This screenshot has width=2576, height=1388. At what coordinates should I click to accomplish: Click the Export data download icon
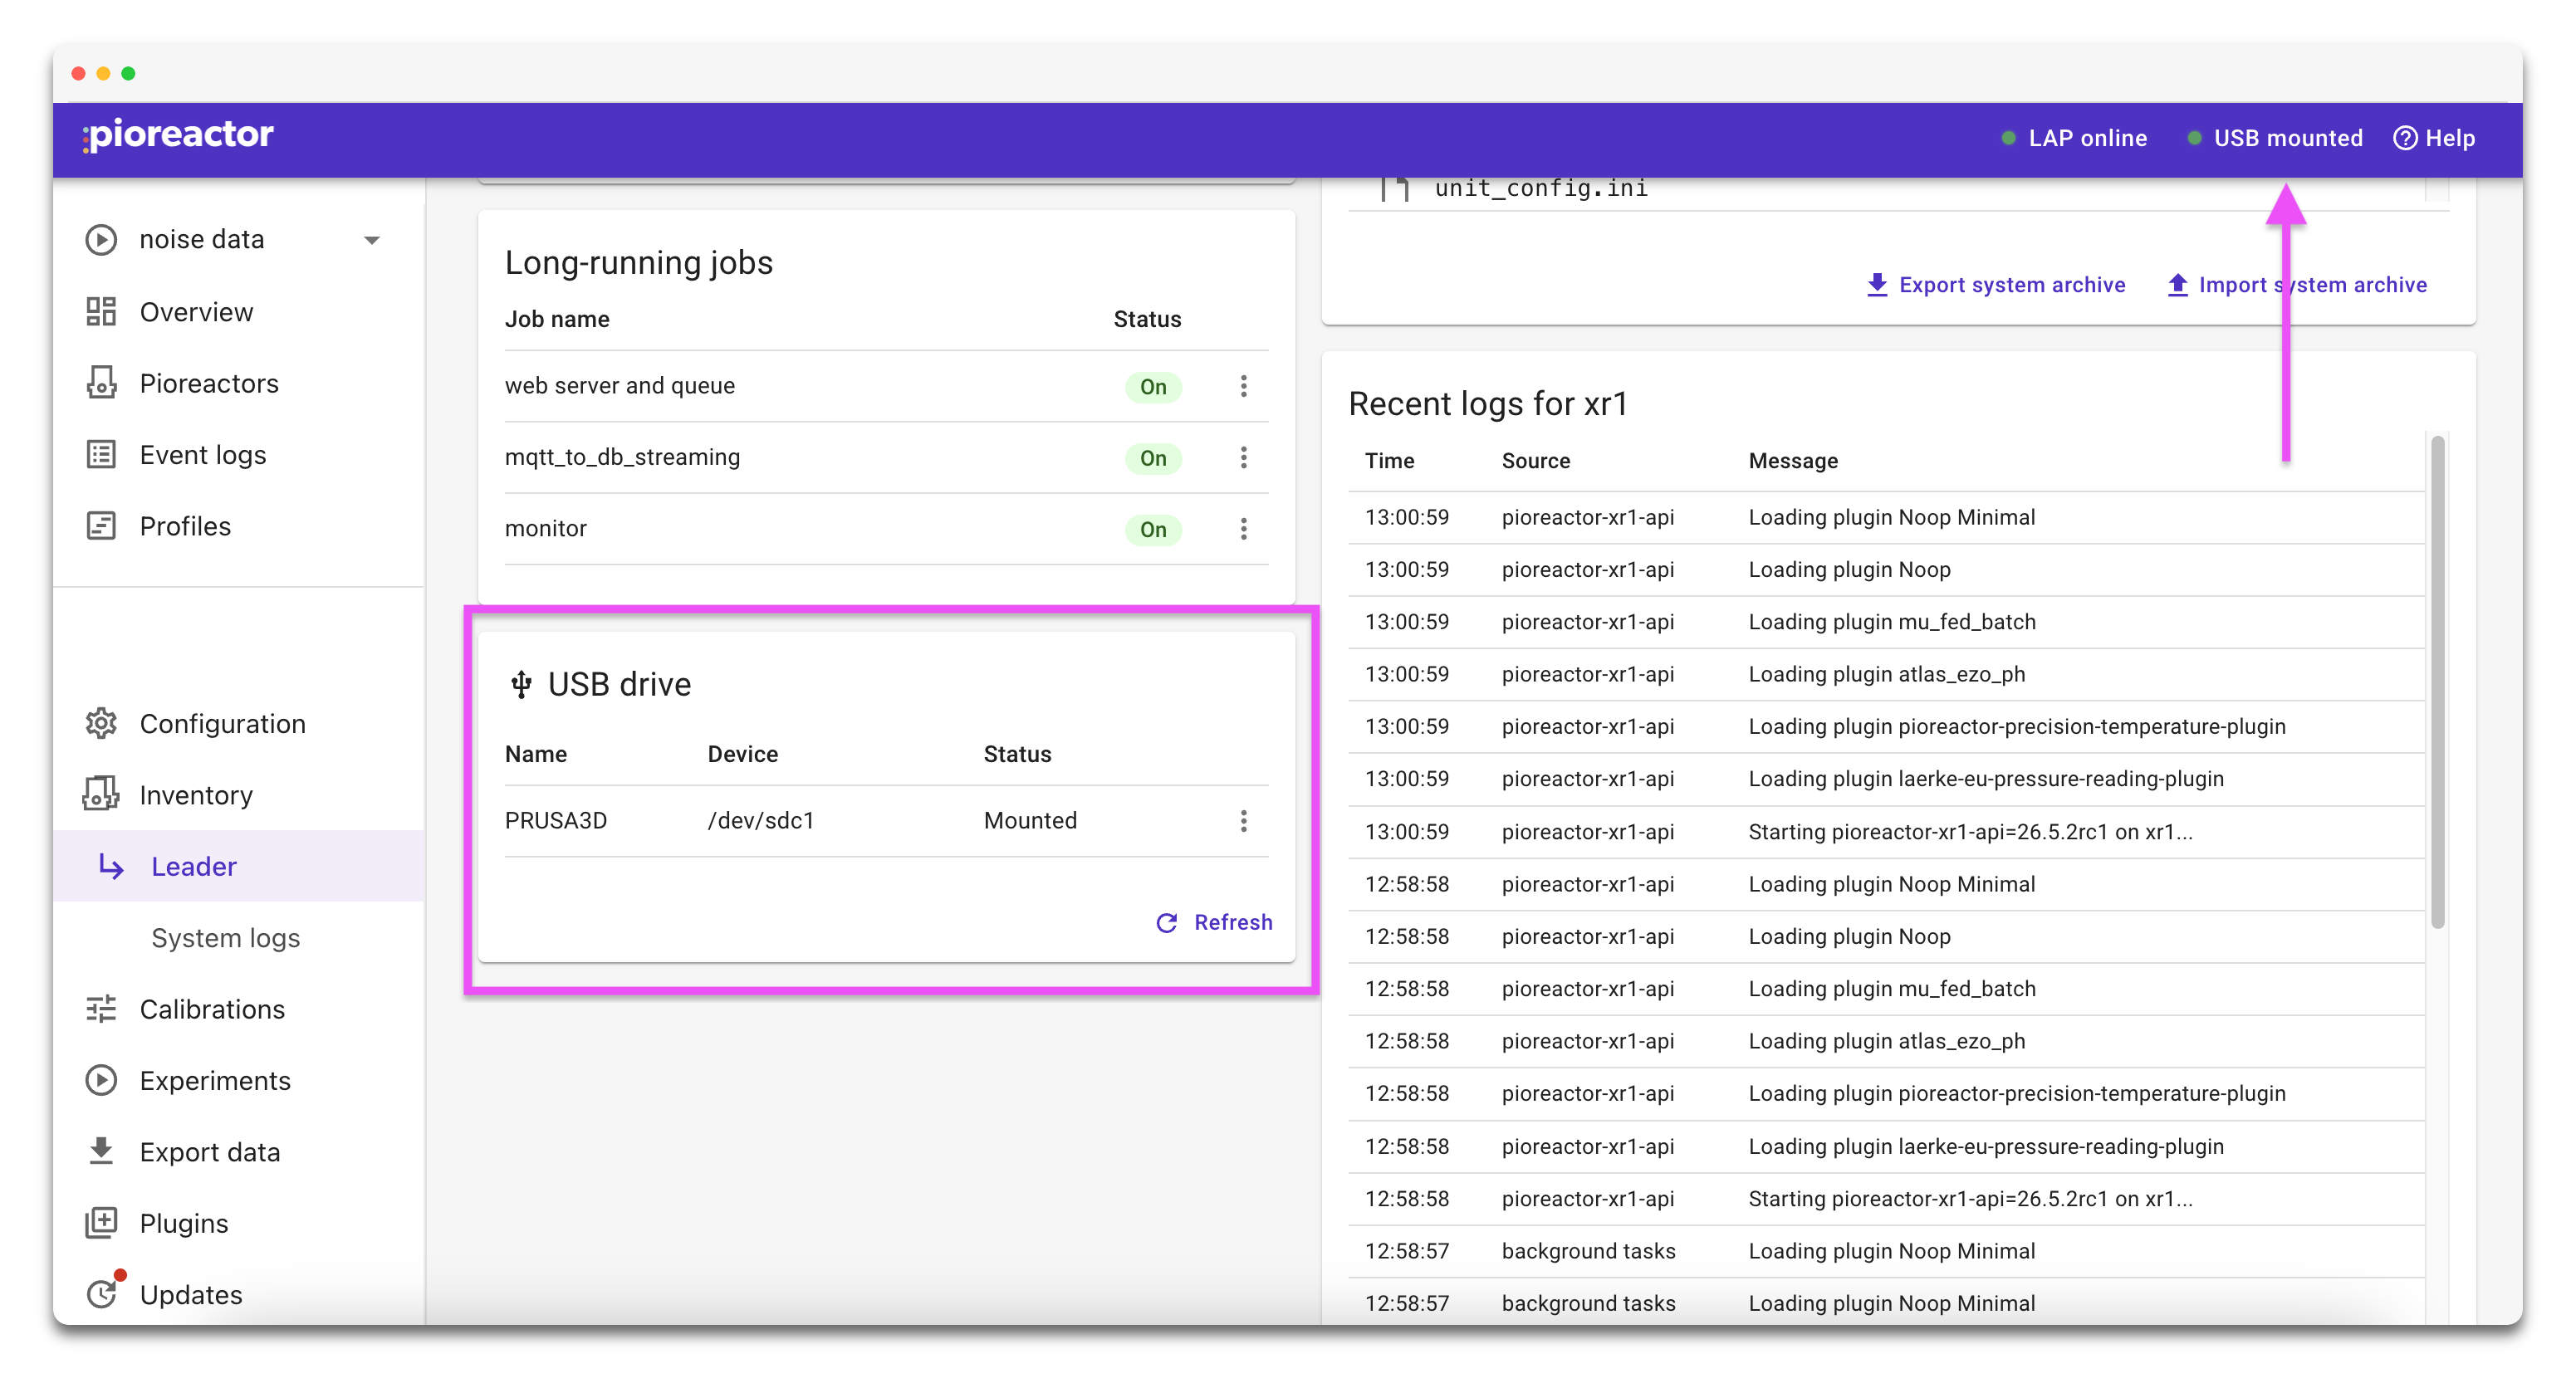(101, 1152)
